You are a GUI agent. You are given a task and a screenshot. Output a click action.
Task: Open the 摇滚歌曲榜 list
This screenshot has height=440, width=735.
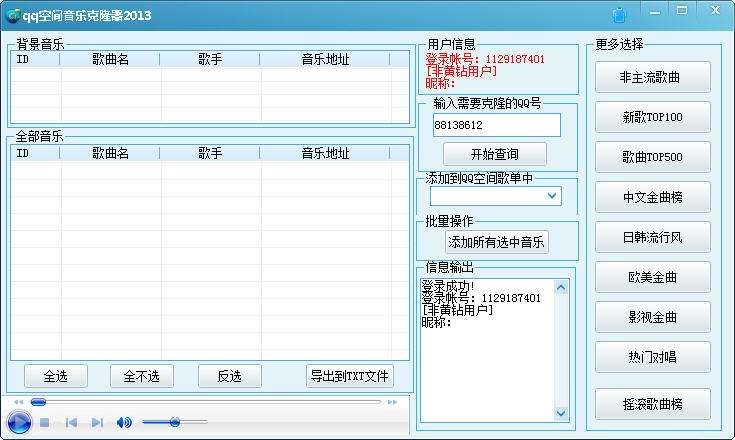652,404
